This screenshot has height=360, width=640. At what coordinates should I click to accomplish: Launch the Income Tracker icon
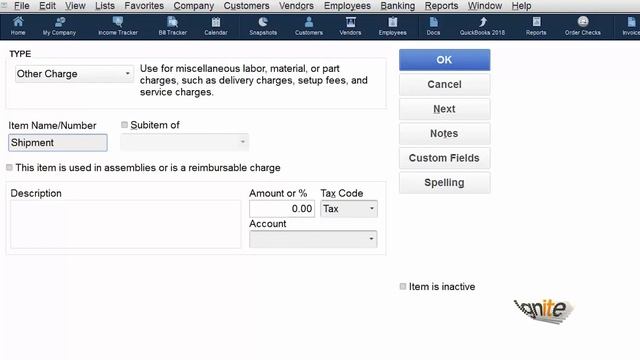(x=118, y=26)
